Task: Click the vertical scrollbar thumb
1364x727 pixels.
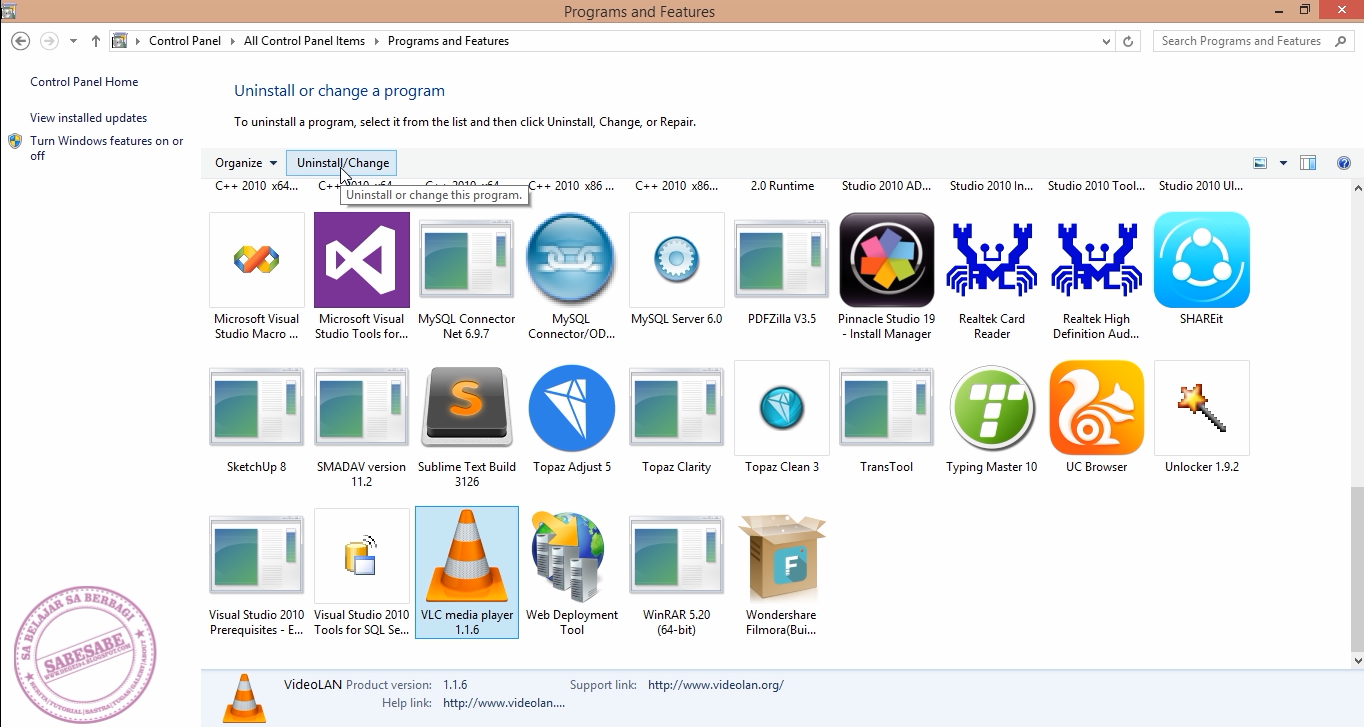Action: [1357, 568]
